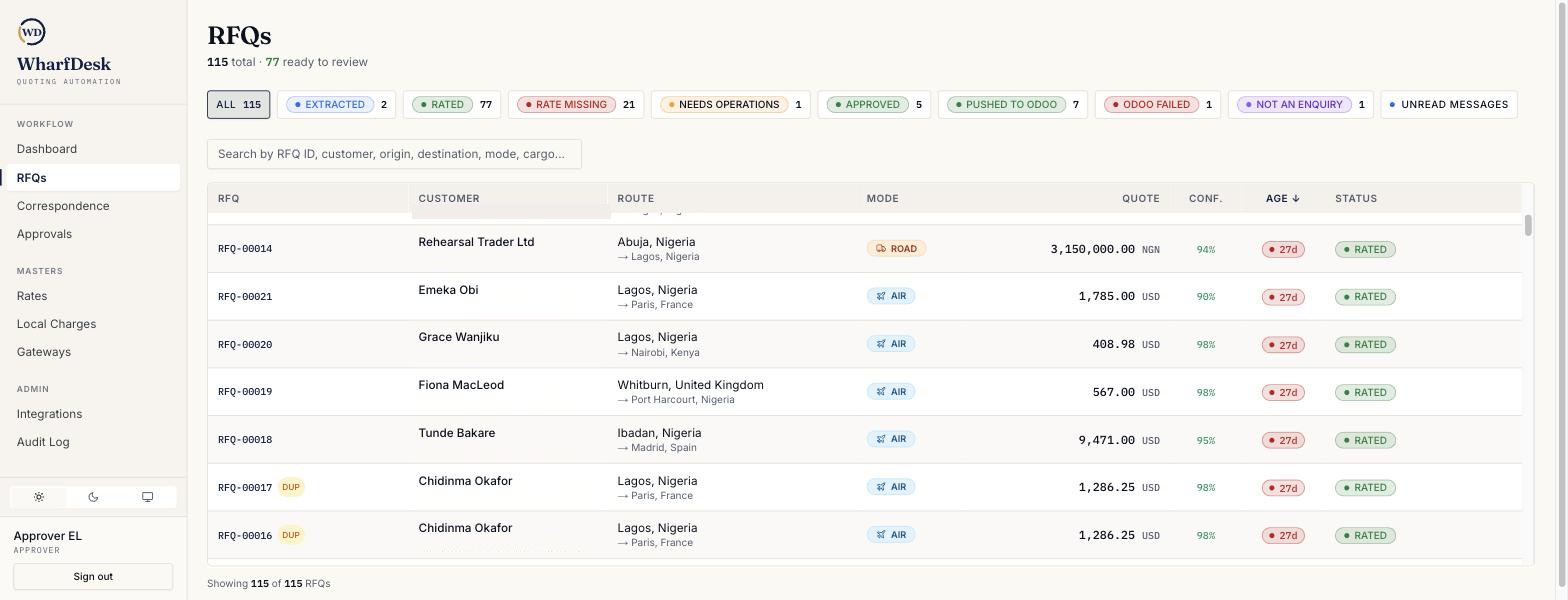Select customer Tunde Bakare
This screenshot has width=1568, height=600.
tap(456, 433)
